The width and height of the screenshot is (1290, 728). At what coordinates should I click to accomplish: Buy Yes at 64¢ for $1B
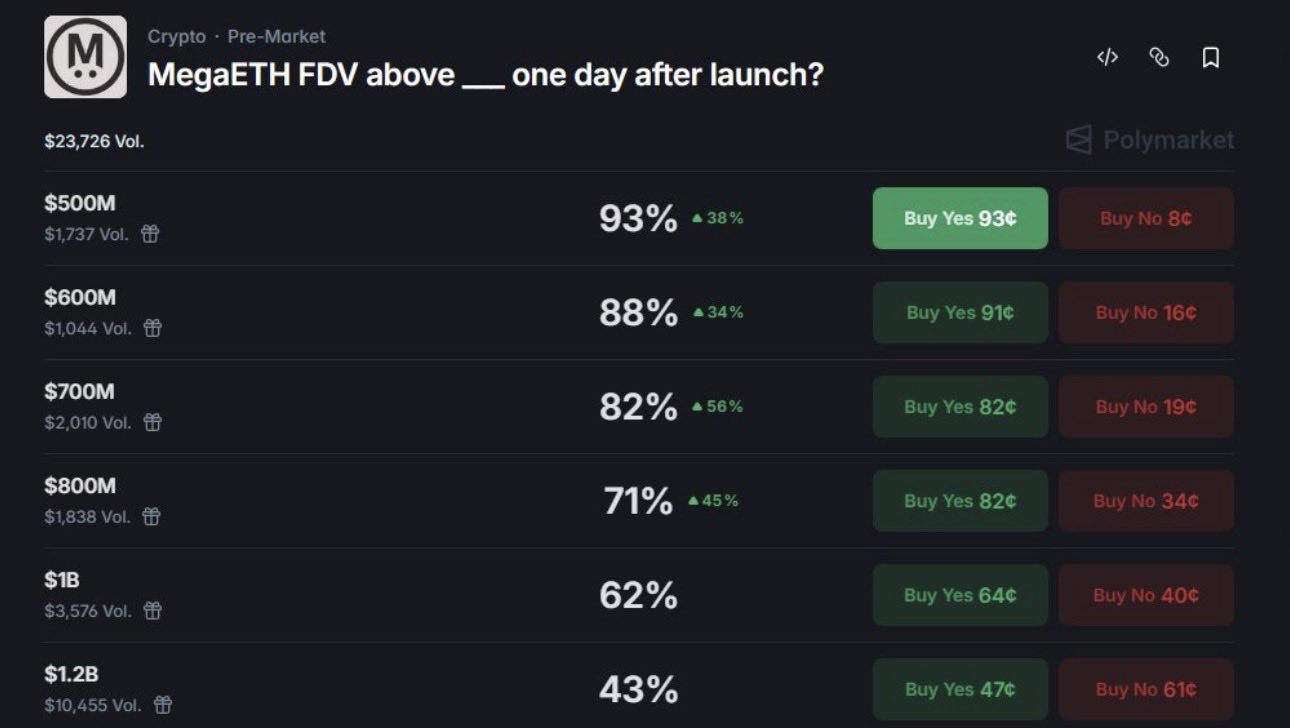click(x=960, y=595)
